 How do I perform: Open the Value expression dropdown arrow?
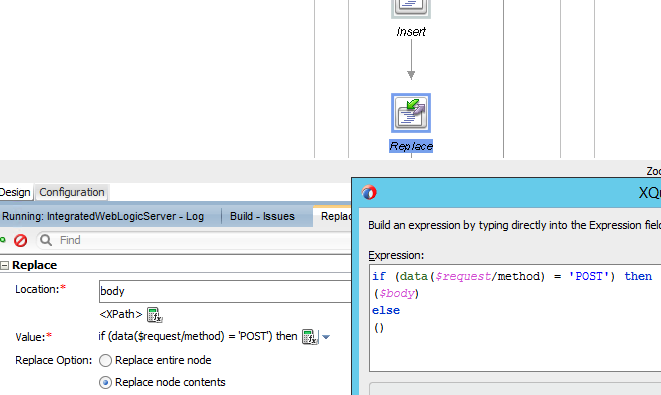tap(326, 337)
